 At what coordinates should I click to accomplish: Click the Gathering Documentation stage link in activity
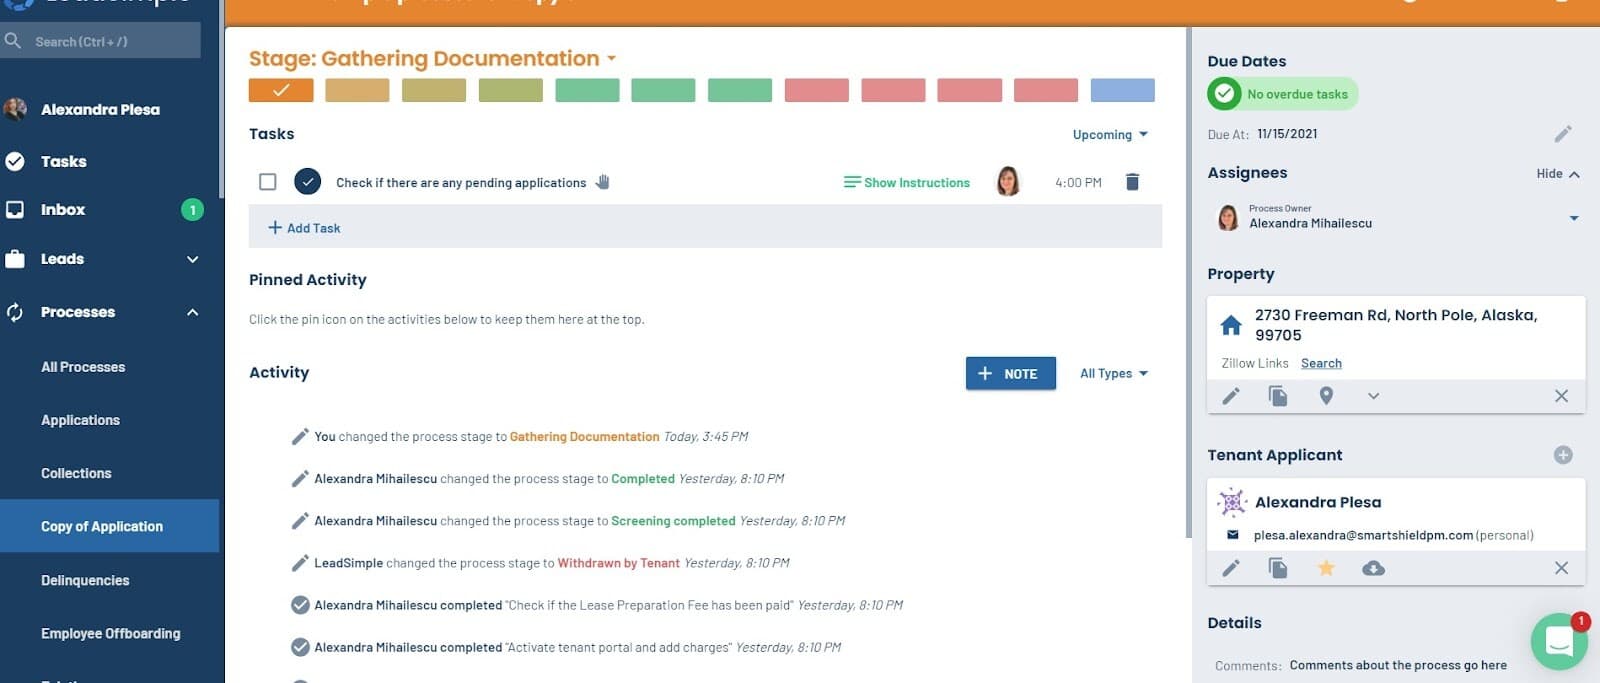click(x=584, y=437)
